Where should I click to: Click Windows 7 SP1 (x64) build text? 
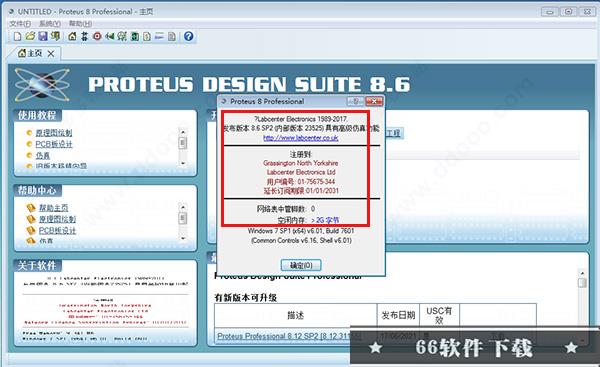pos(301,231)
